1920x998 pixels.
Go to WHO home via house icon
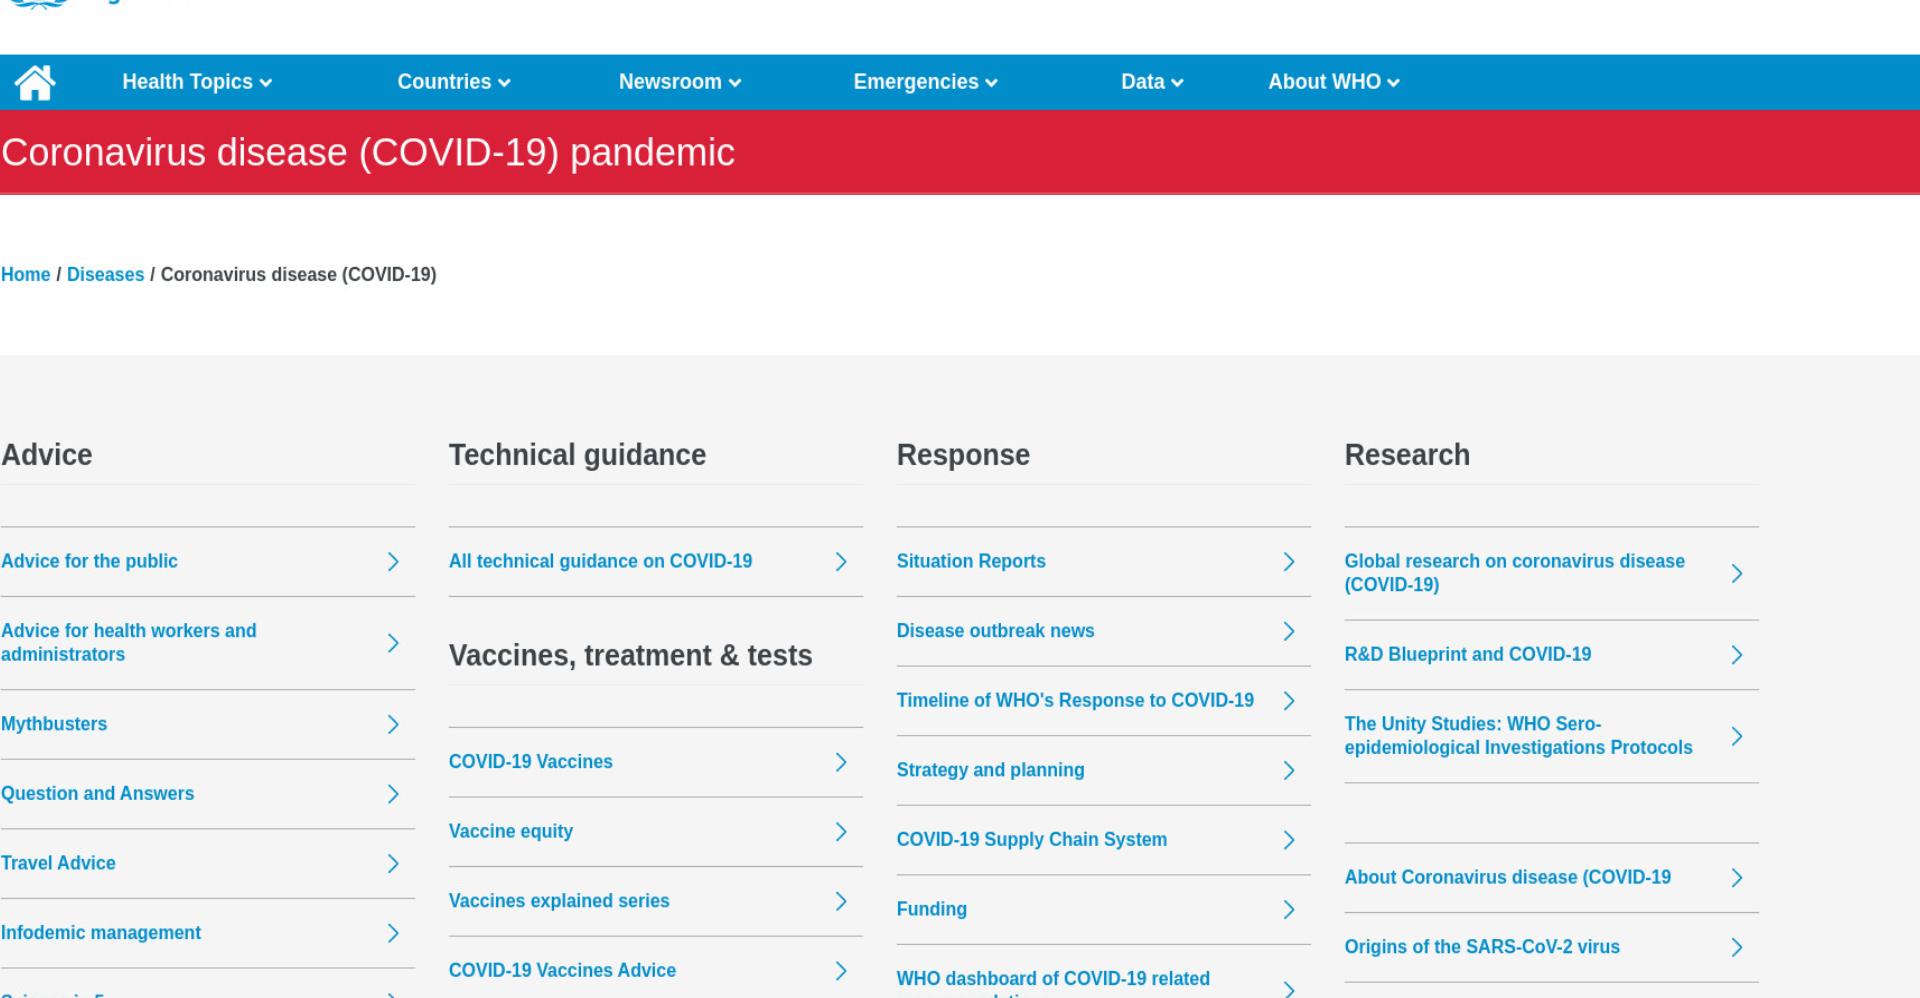[x=35, y=82]
